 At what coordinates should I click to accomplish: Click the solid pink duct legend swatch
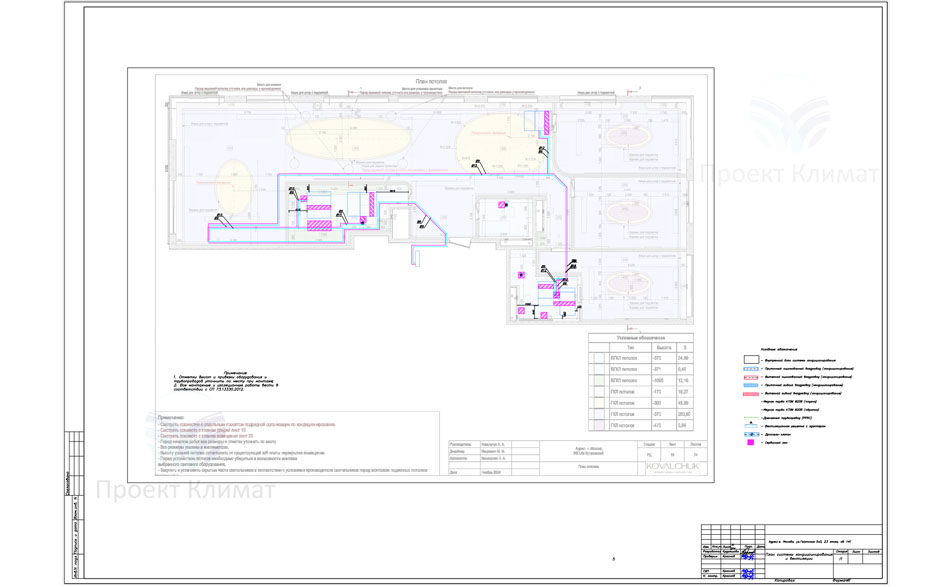pos(751,394)
